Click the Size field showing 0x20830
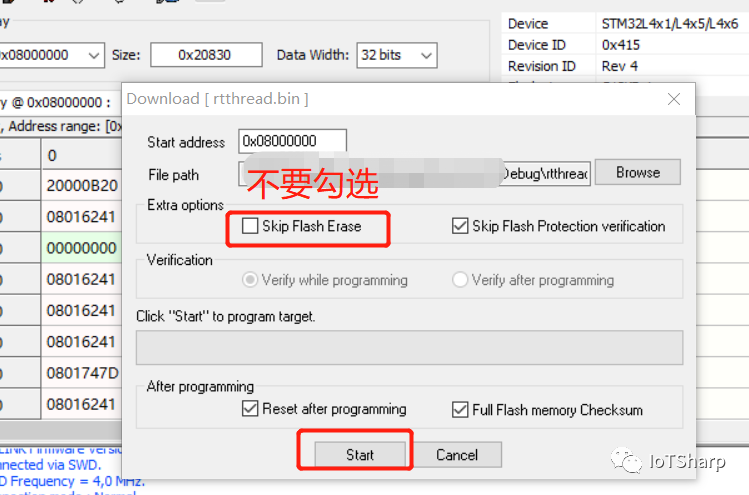 point(206,55)
